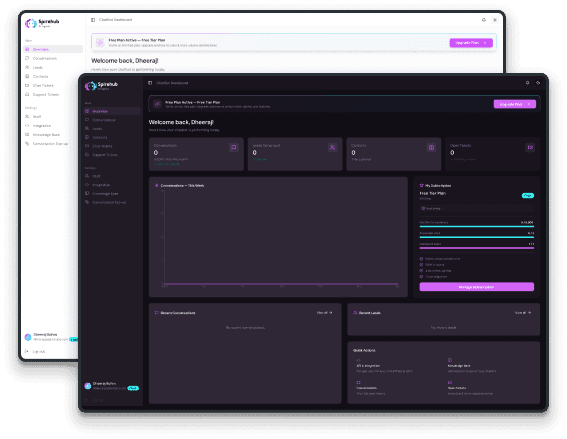Click Recent Conversations header icon
This screenshot has height=439, width=567.
[x=157, y=313]
